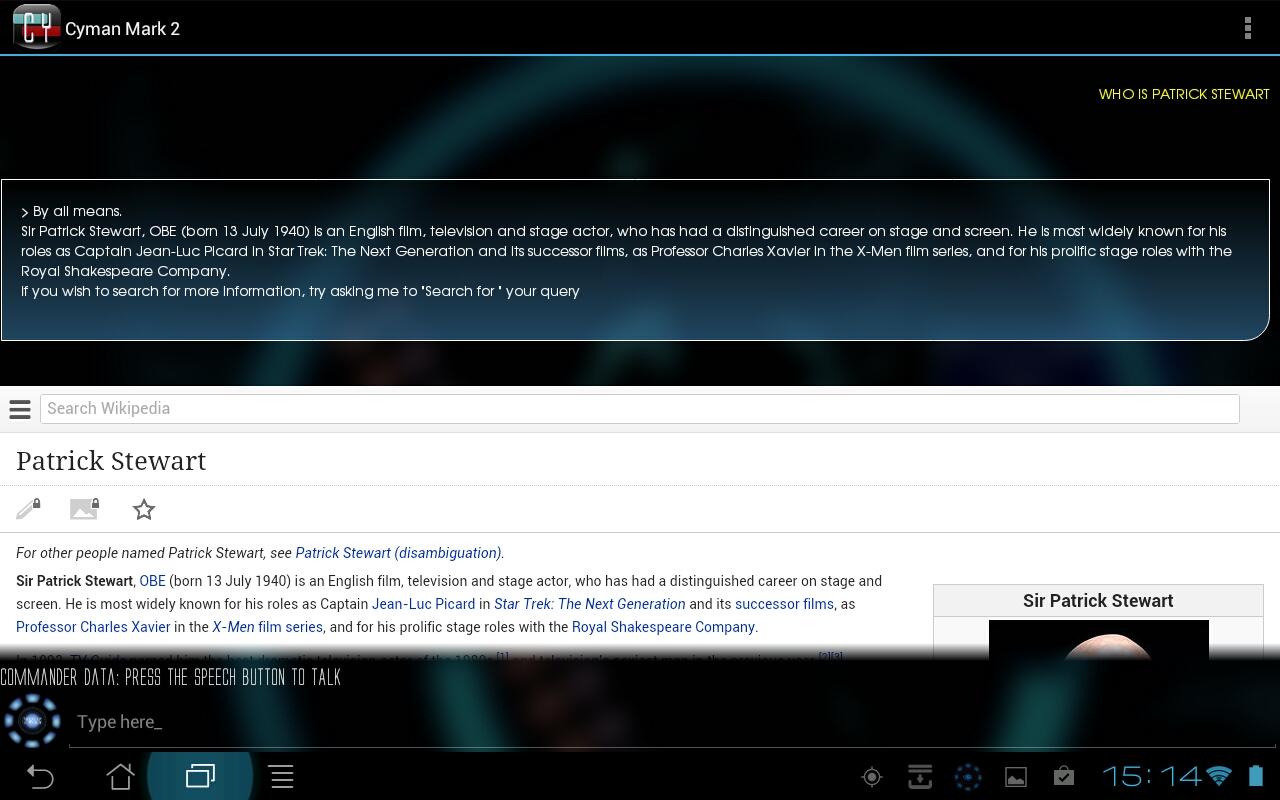Open the Wikipedia hamburger menu
Image resolution: width=1280 pixels, height=800 pixels.
(19, 409)
